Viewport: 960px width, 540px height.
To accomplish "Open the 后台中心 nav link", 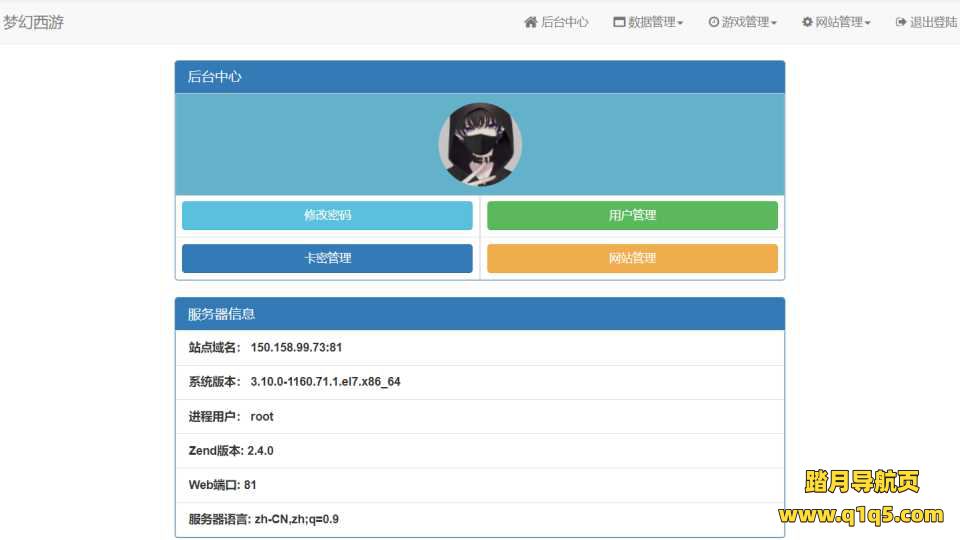I will click(x=557, y=22).
